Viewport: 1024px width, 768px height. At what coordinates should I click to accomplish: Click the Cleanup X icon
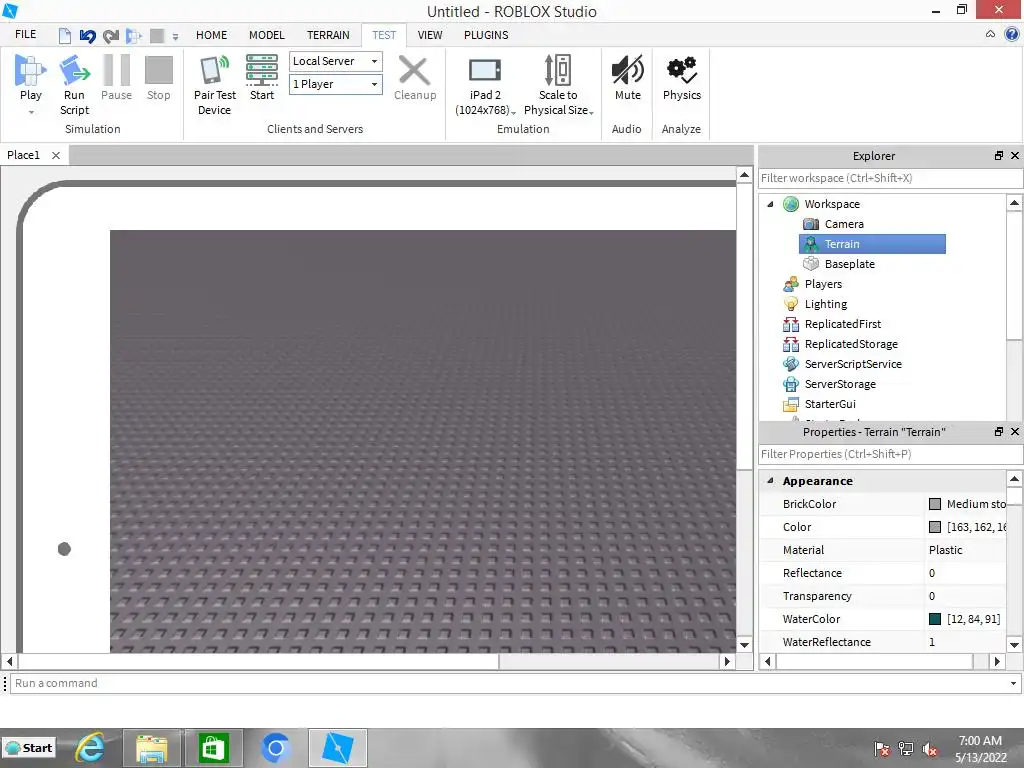point(414,71)
